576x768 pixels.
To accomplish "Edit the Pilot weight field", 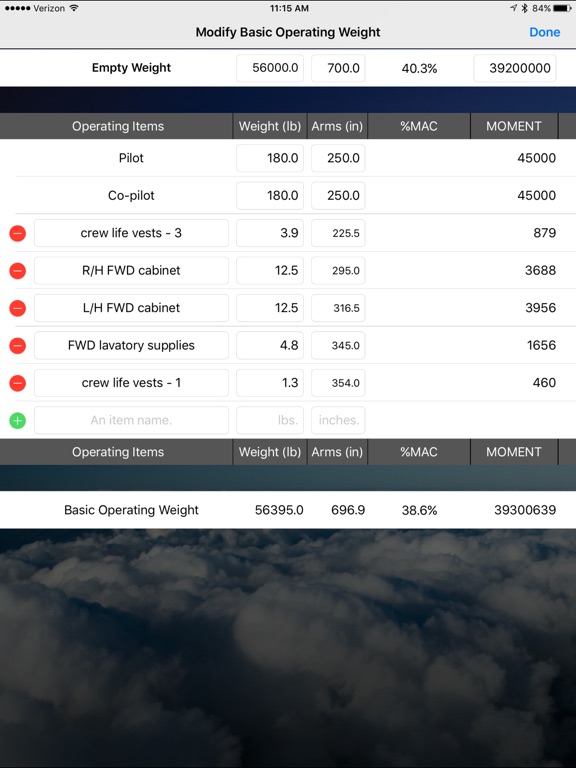I will tap(270, 158).
